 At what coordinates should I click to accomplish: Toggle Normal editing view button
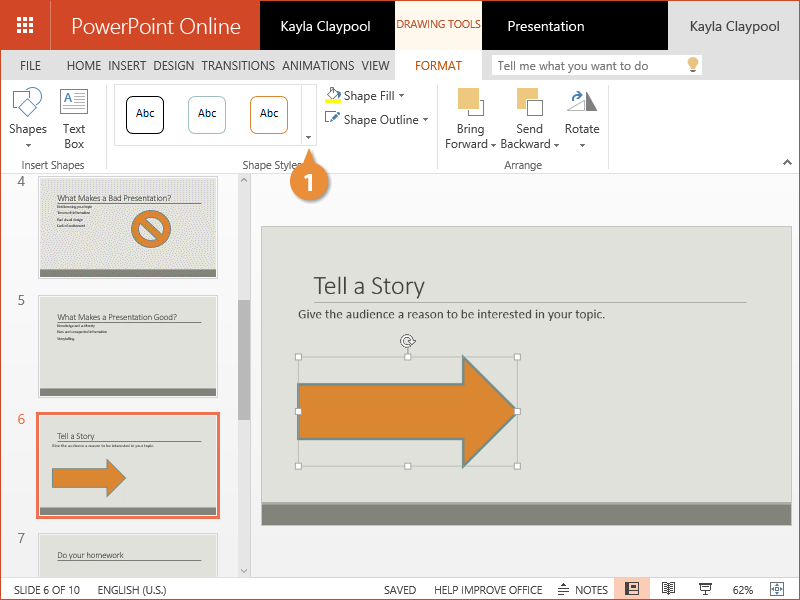[x=632, y=589]
